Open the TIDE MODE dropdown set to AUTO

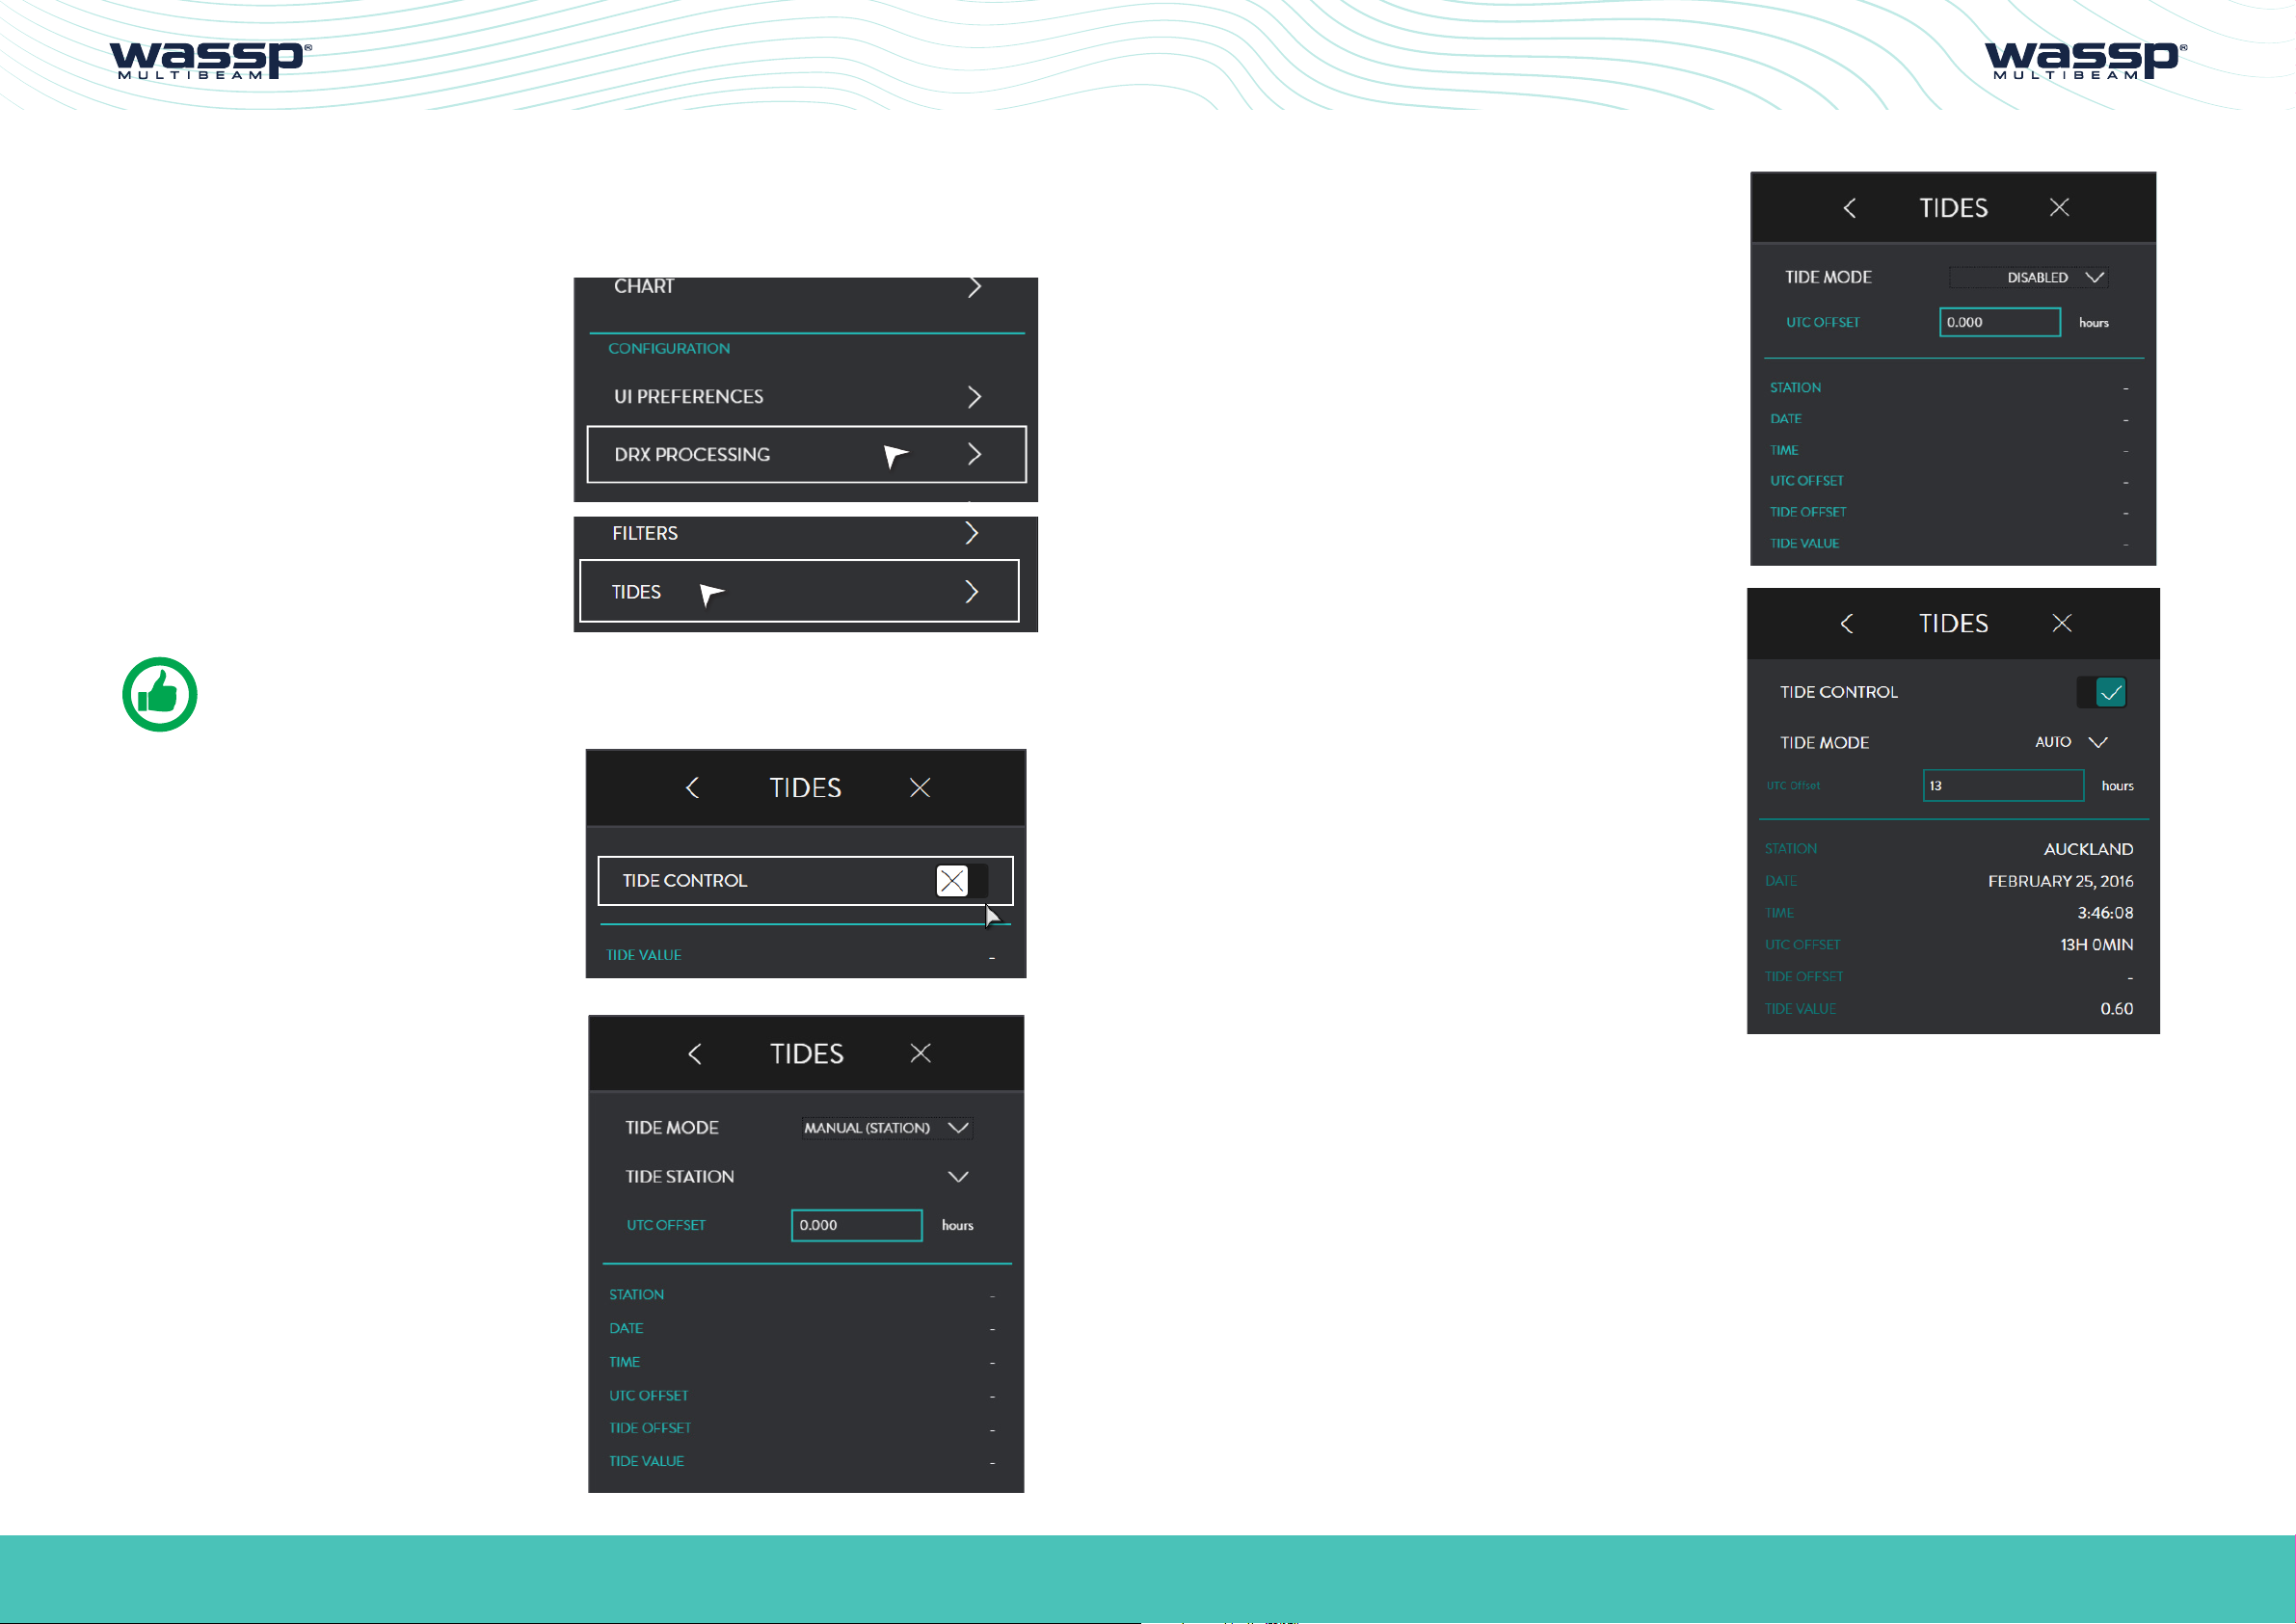(x=2070, y=742)
